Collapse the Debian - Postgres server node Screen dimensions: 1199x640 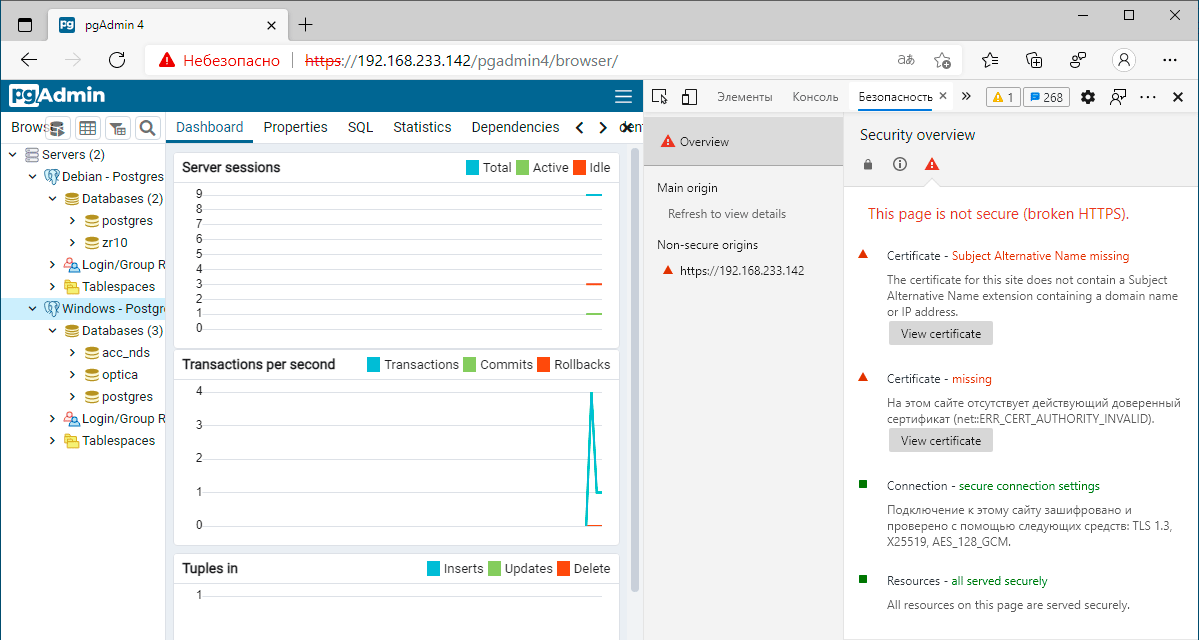[32, 177]
